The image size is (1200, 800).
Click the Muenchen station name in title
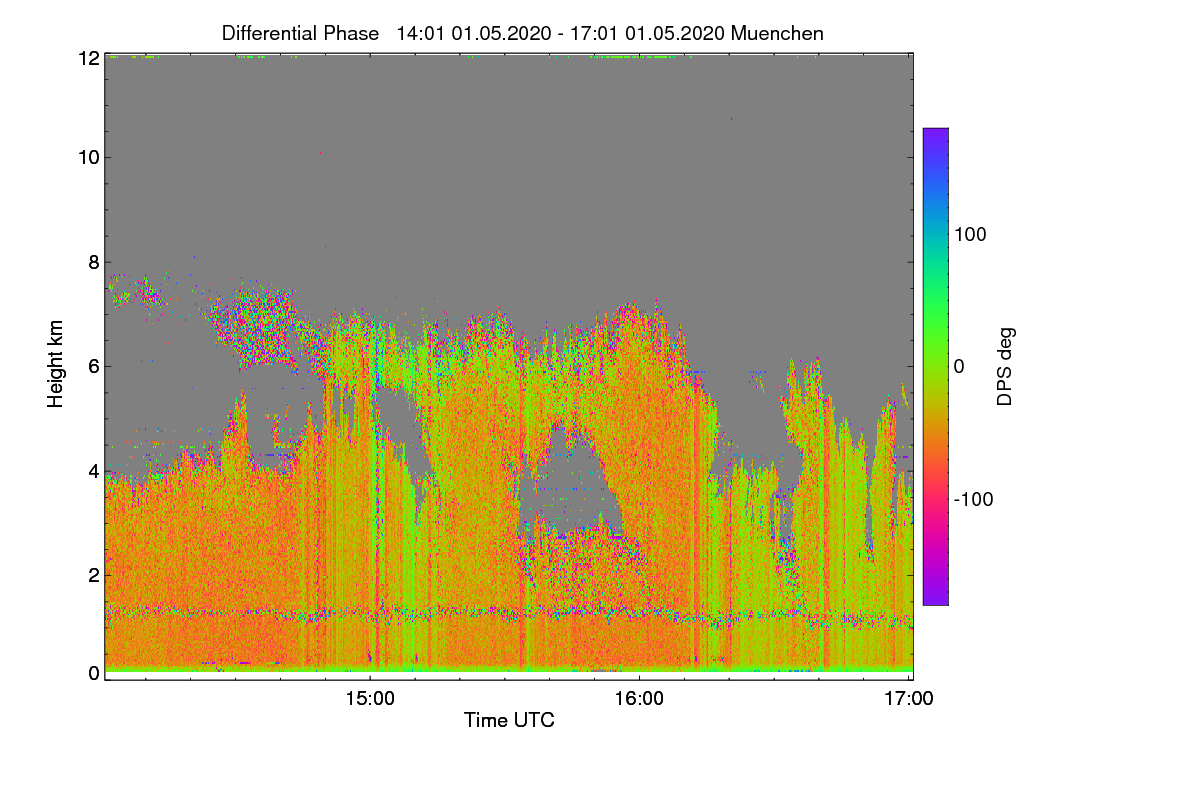tap(777, 33)
